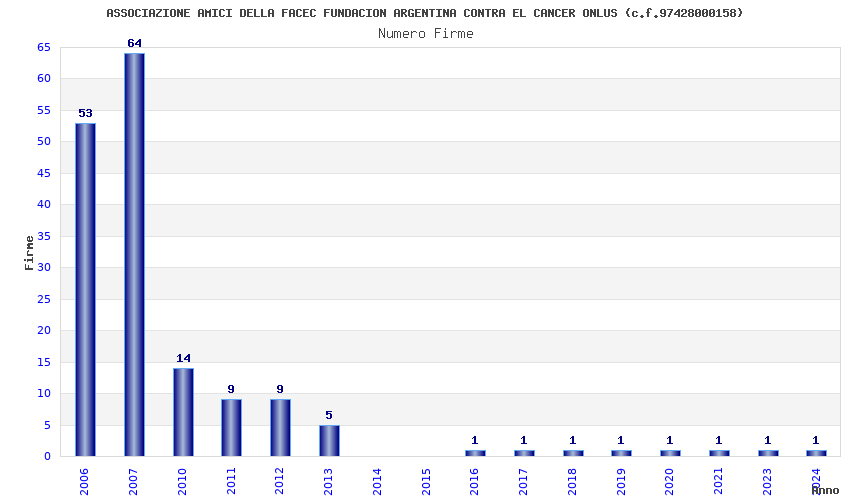Viewport: 850px width, 500px height.
Task: Click the Anno x-axis title
Action: (x=825, y=490)
